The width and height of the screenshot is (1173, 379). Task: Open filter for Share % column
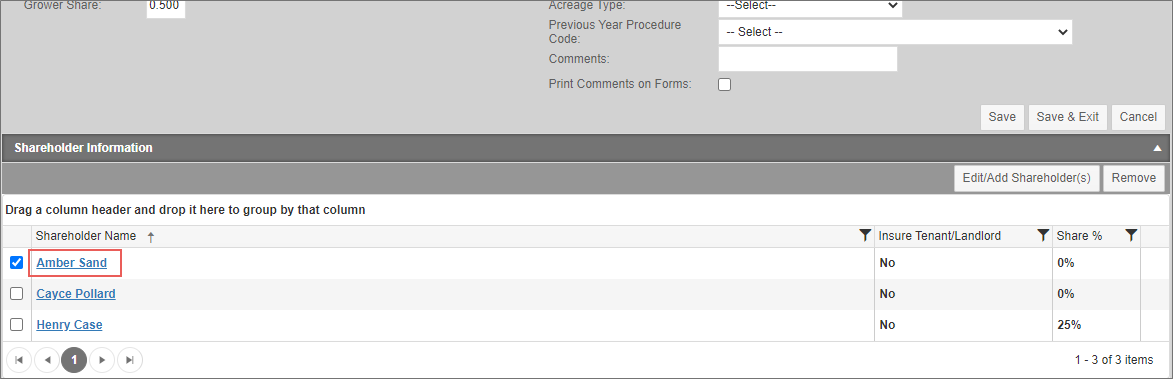1131,235
